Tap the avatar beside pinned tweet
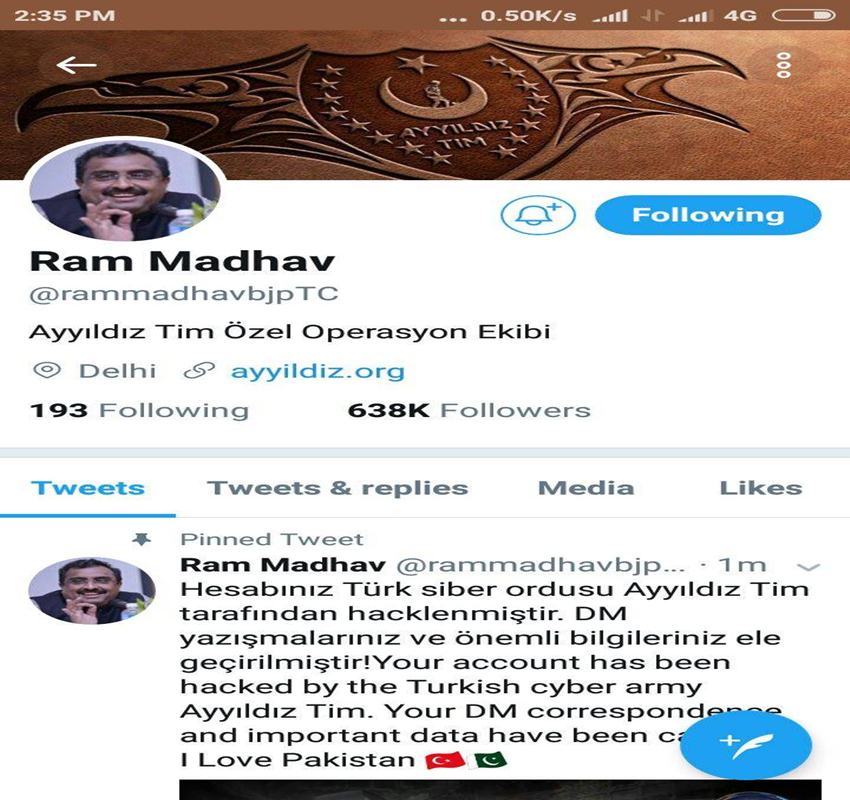The height and width of the screenshot is (800, 850). tap(92, 591)
